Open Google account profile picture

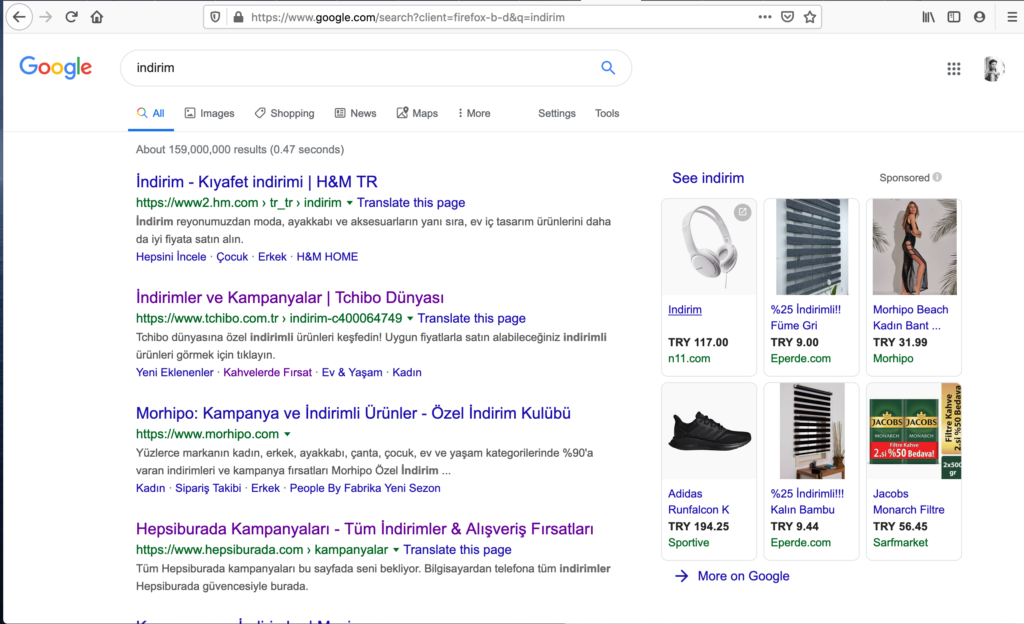[993, 69]
